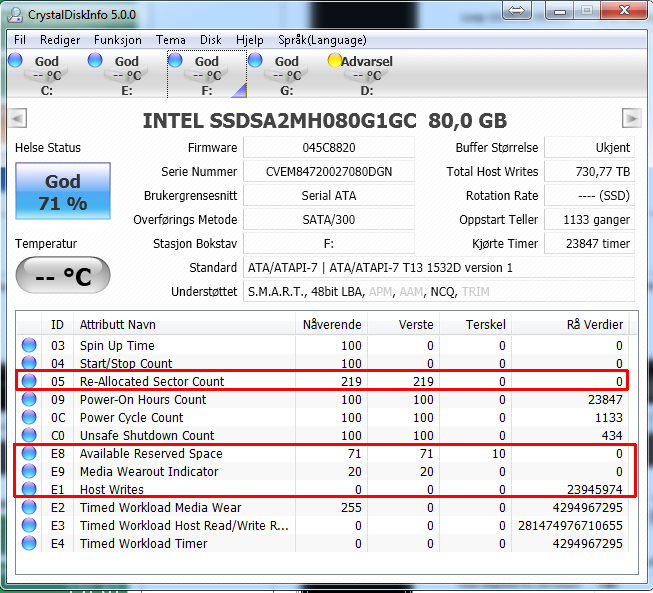Click the Rotation Rate value ---- (SSD)

(x=589, y=196)
